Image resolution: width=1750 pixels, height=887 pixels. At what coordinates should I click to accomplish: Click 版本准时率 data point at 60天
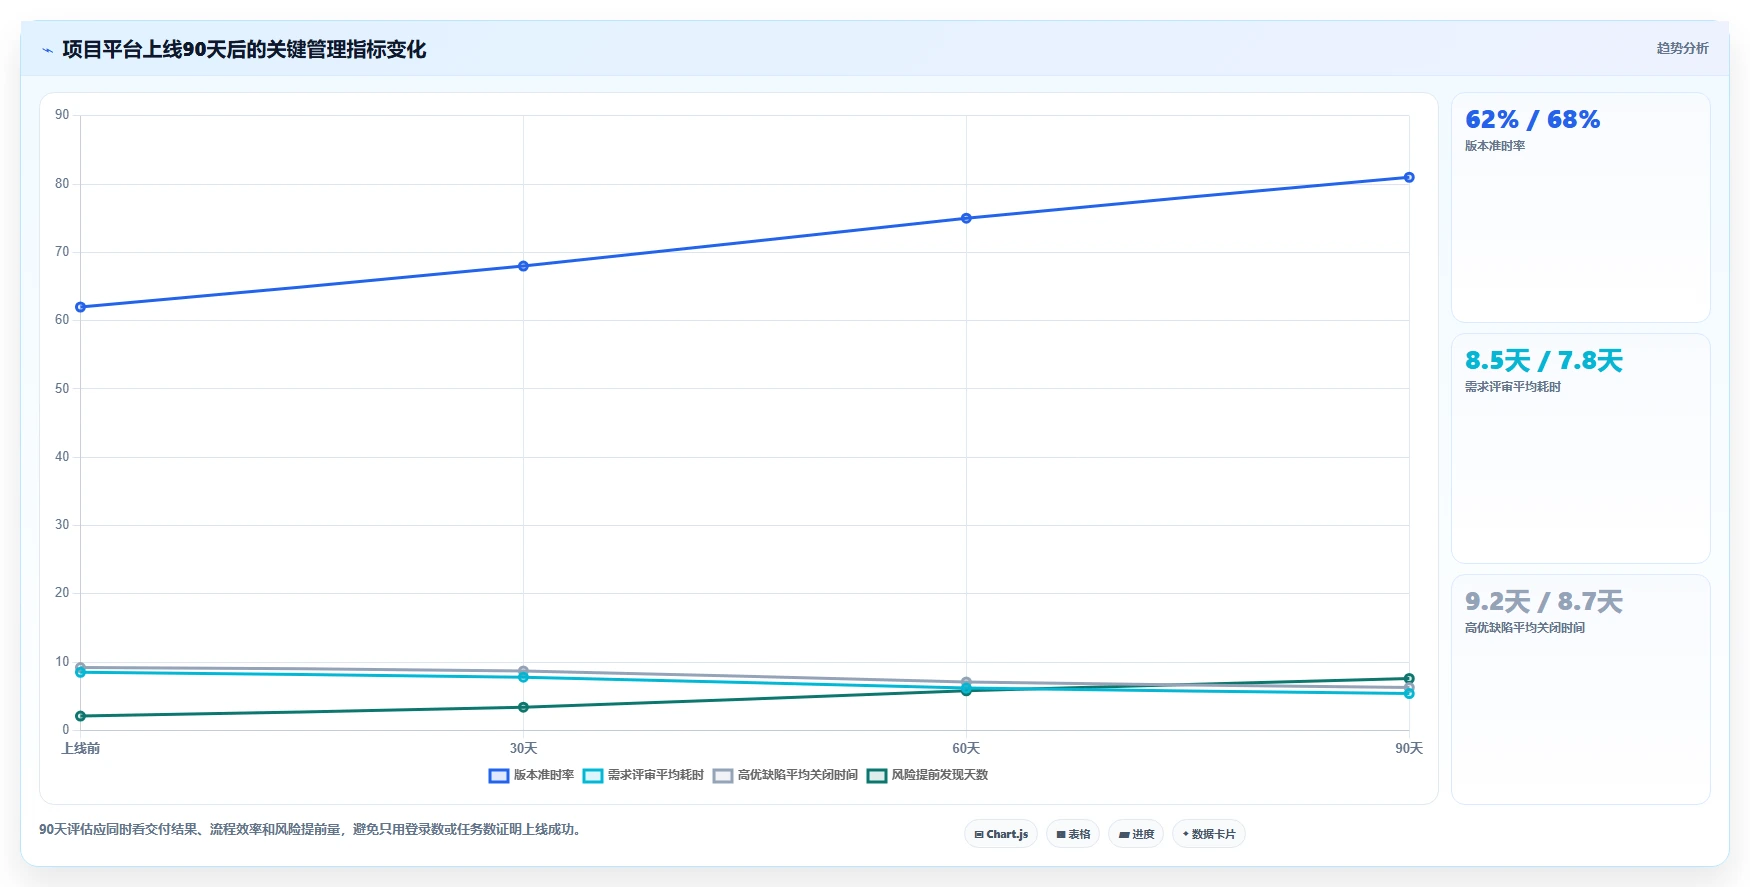click(x=966, y=218)
